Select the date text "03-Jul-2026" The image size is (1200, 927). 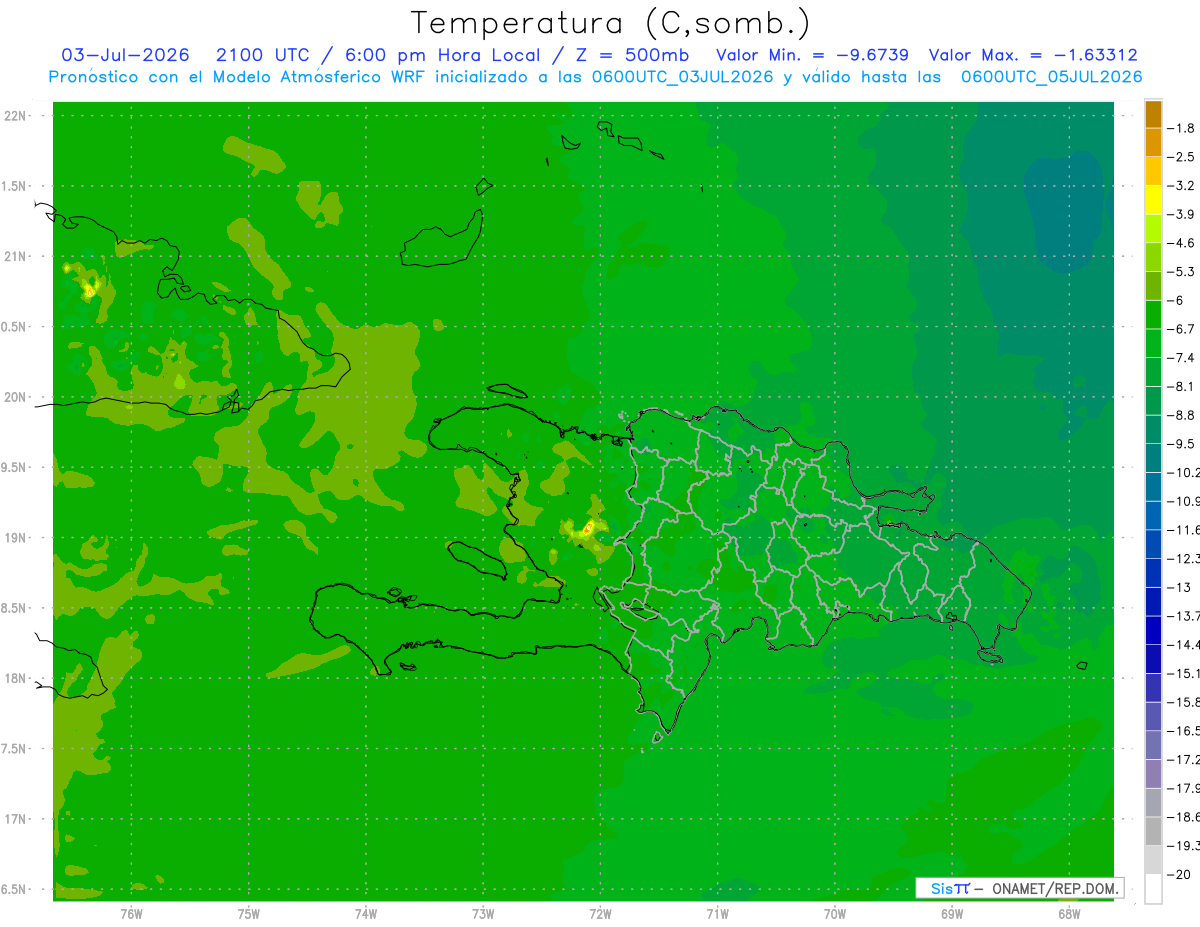tap(126, 55)
